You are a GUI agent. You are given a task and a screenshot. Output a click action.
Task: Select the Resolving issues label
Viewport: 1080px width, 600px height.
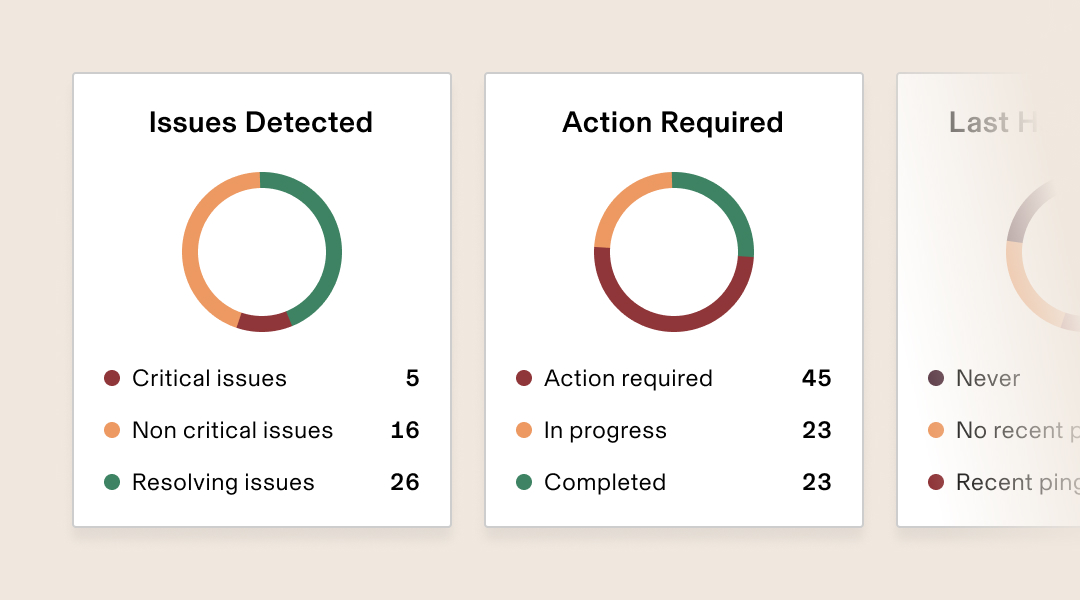(223, 482)
